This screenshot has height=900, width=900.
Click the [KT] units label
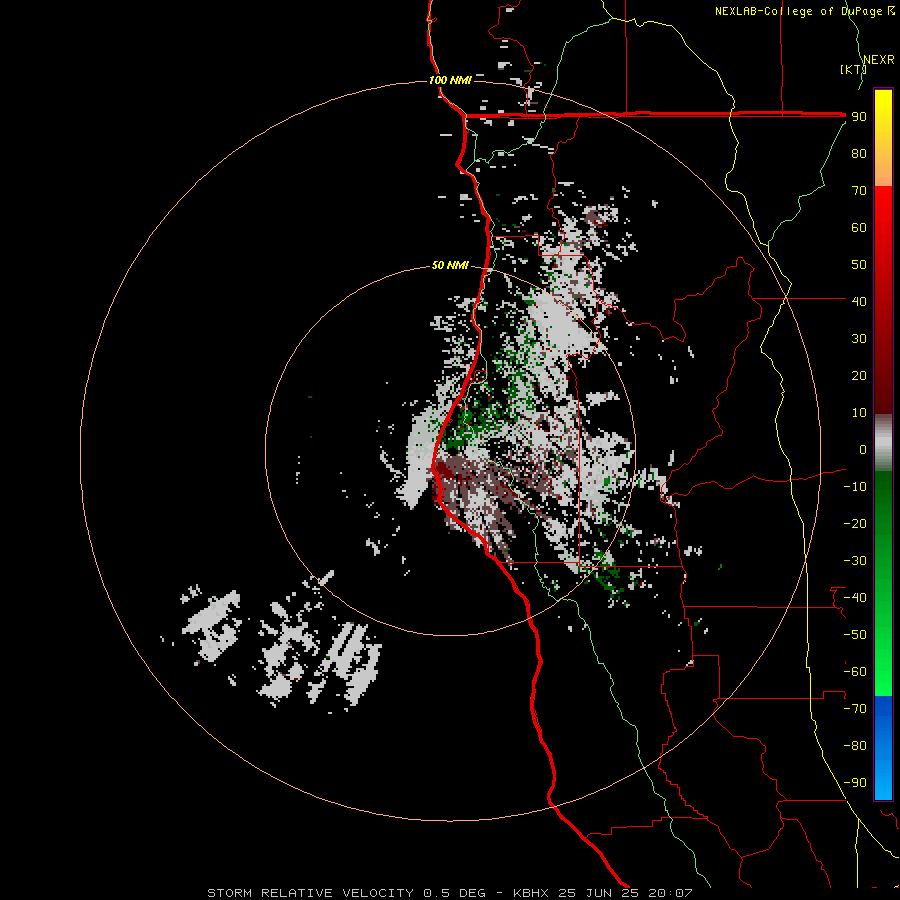[x=854, y=69]
